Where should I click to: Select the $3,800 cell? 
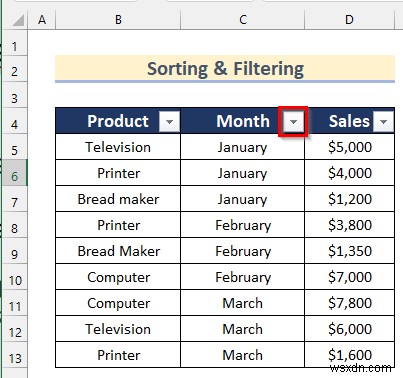pyautogui.click(x=350, y=225)
